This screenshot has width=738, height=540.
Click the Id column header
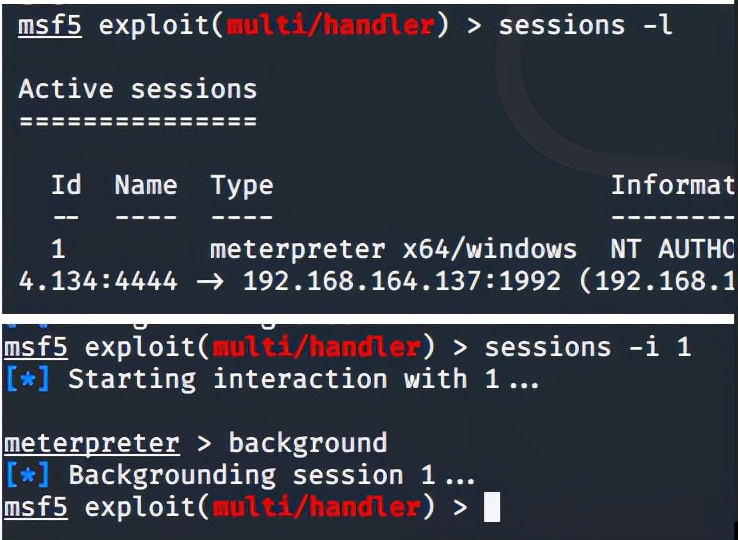click(66, 185)
